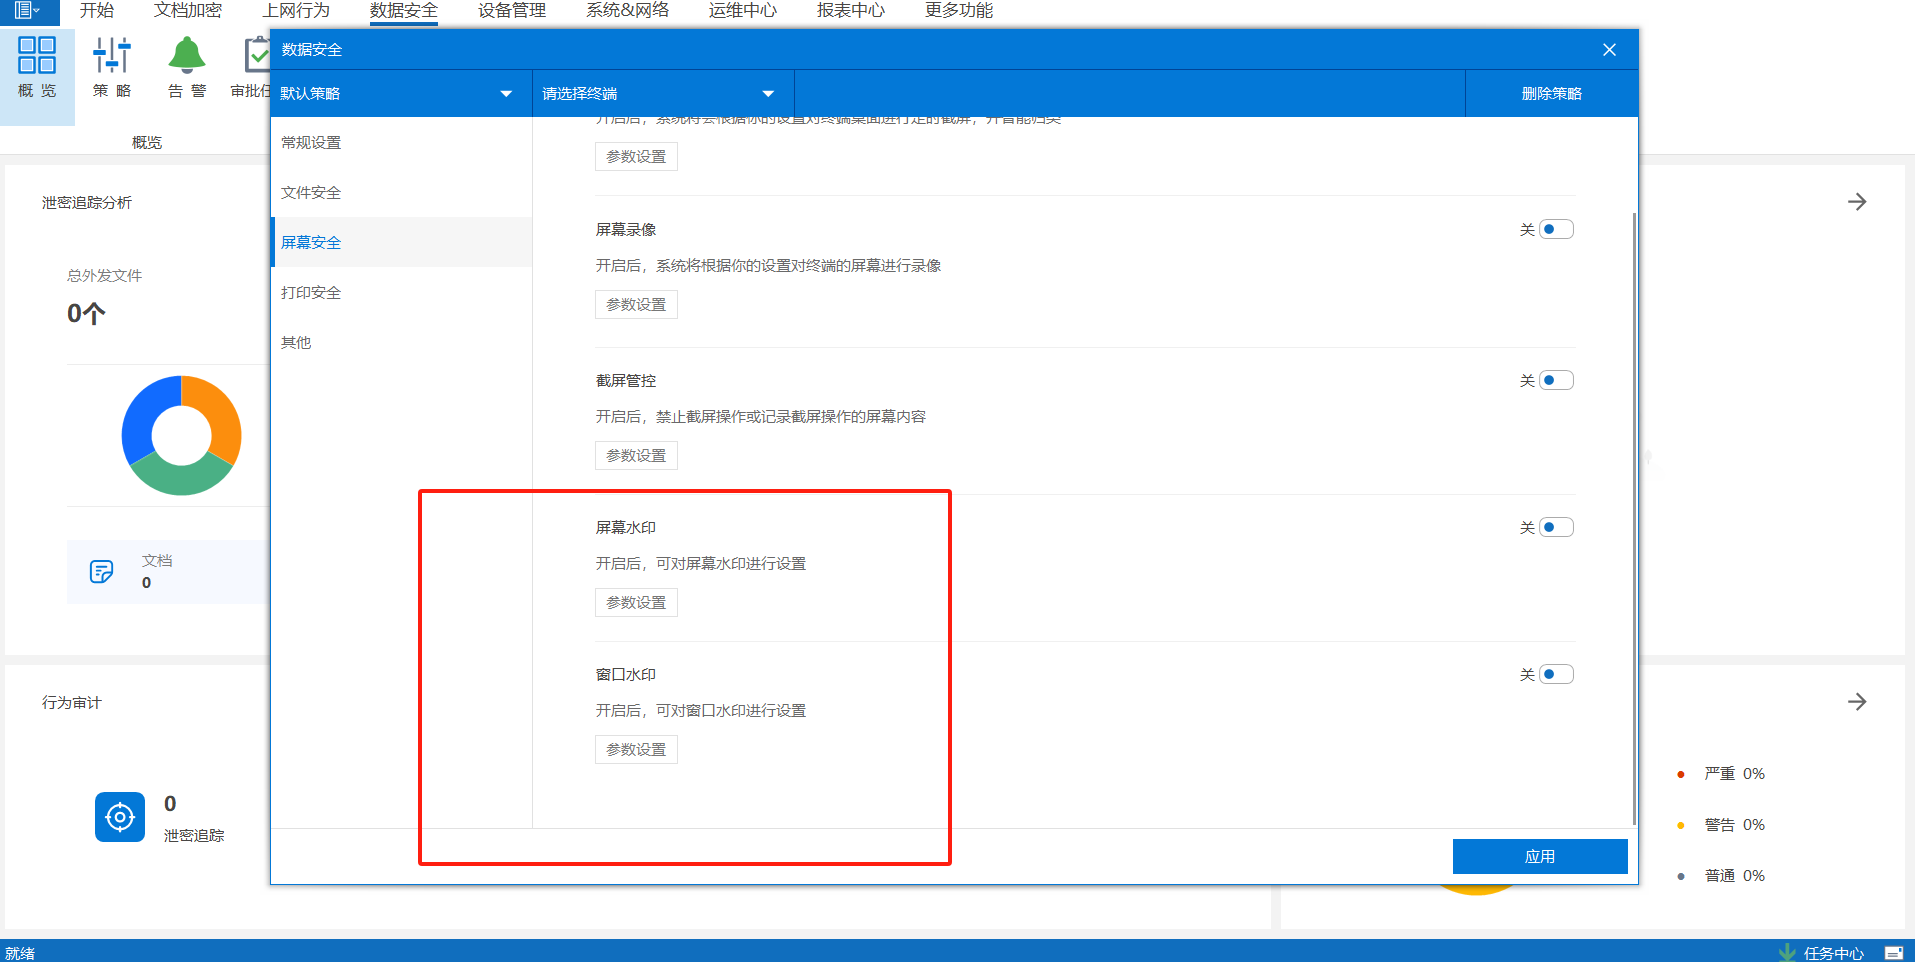Enable the 窗口水印 switch
Image resolution: width=1915 pixels, height=962 pixels.
pos(1556,675)
